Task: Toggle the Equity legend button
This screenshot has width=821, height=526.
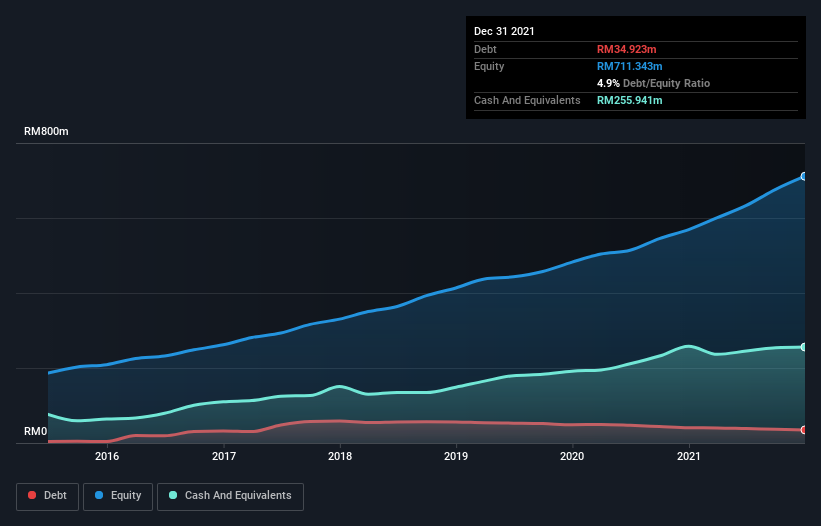Action: tap(118, 496)
